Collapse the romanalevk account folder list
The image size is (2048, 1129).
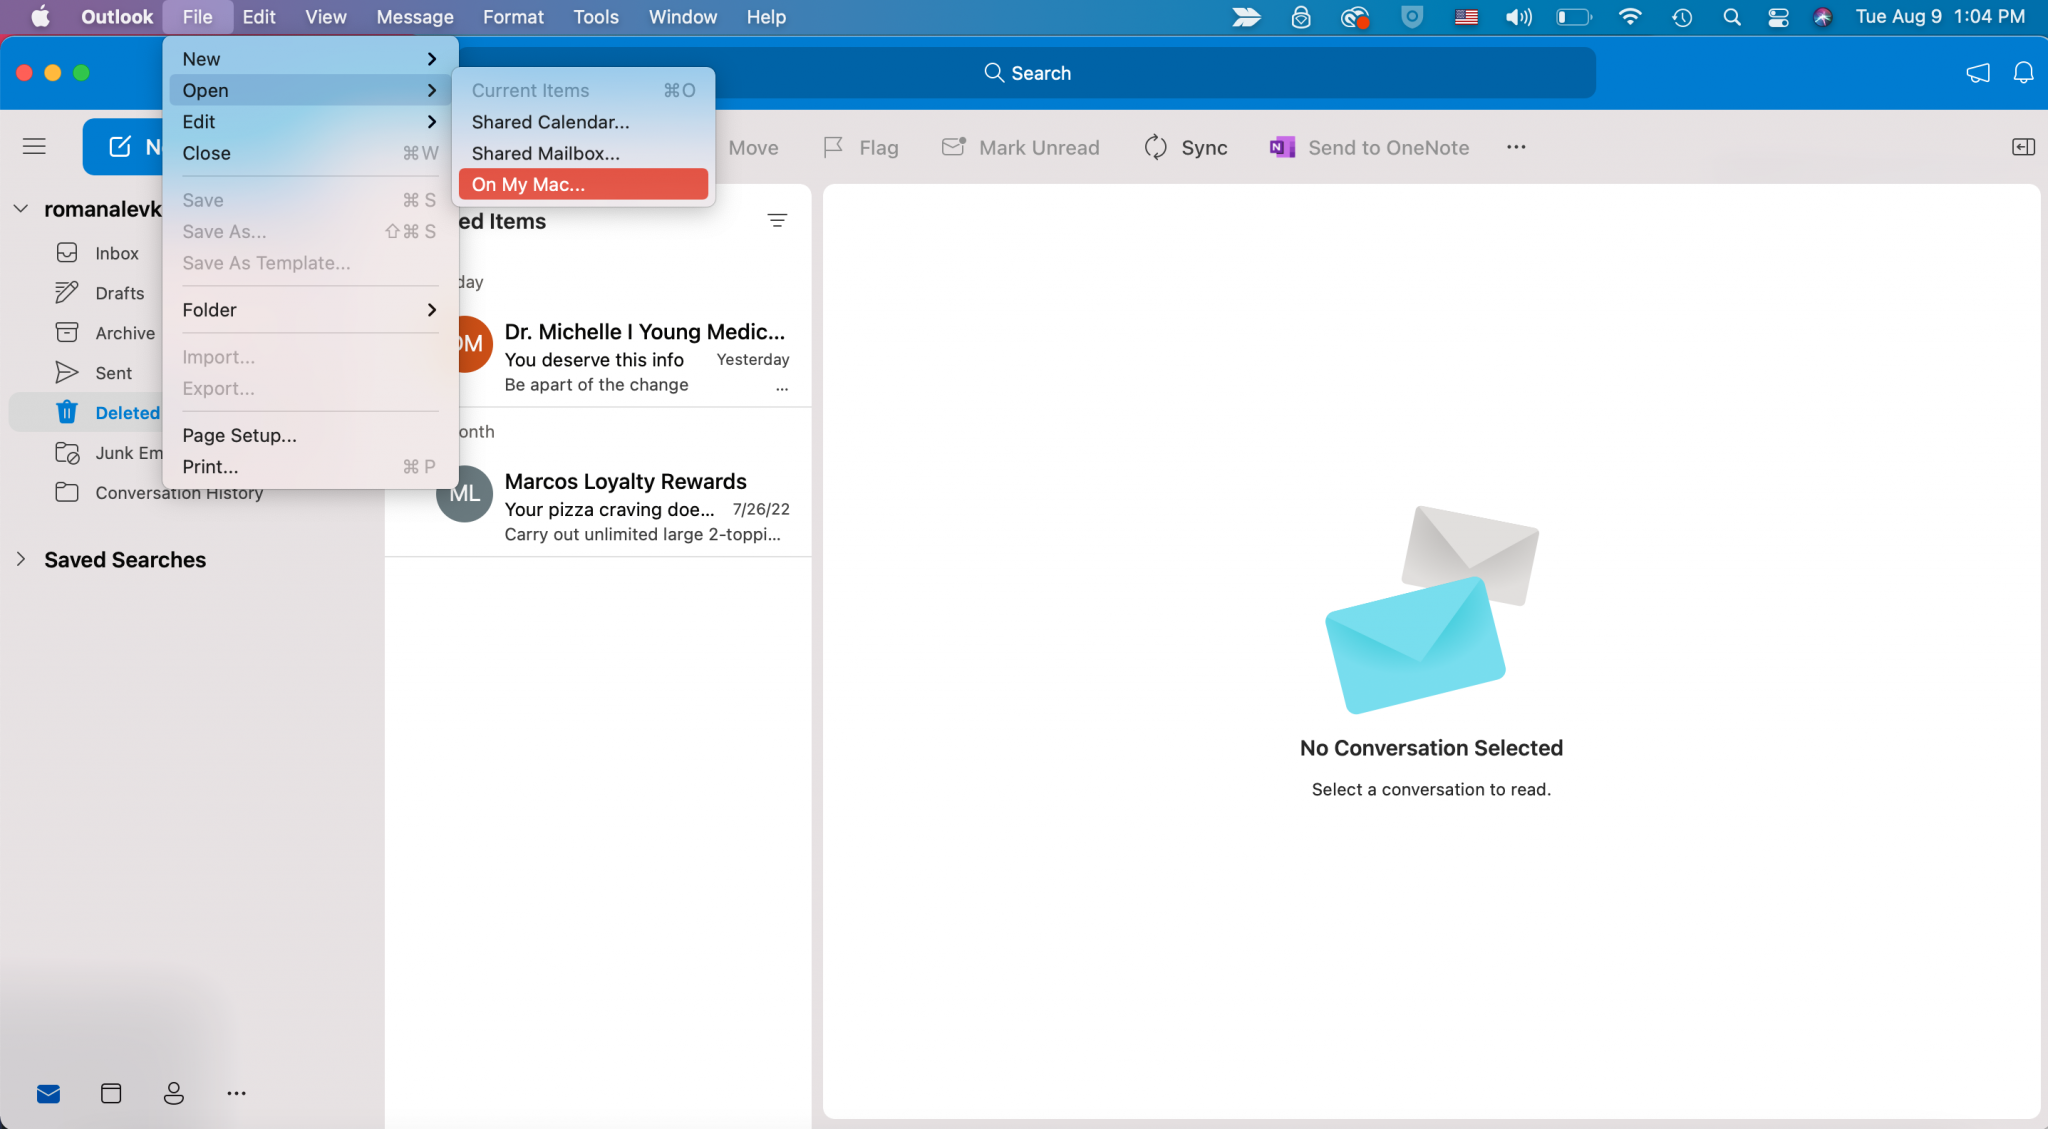[20, 208]
